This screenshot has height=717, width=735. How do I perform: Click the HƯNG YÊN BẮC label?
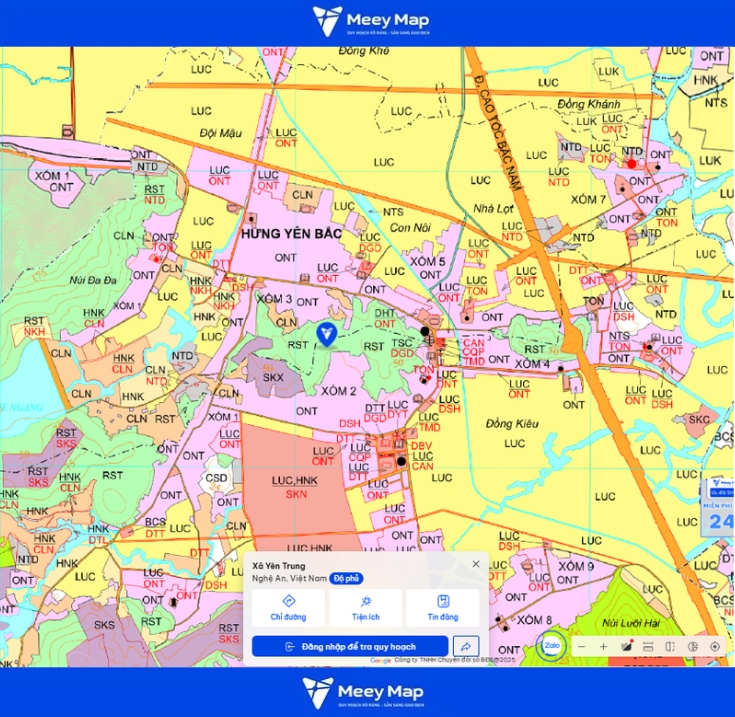[291, 233]
